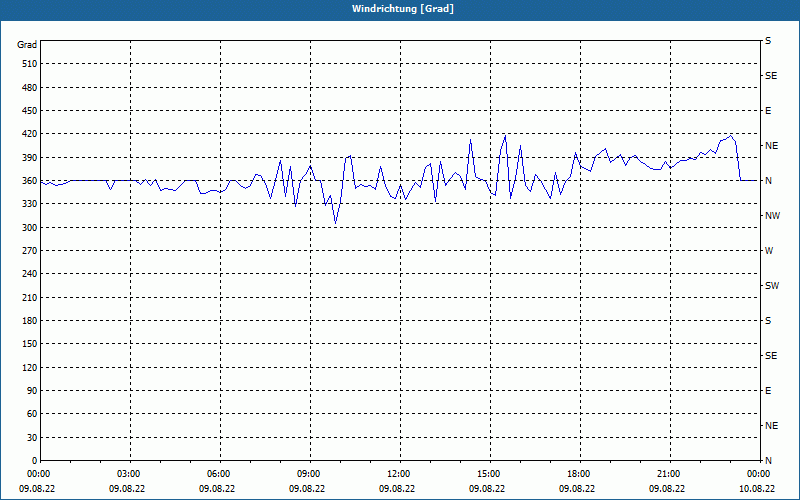Click the N compass label level with 0
This screenshot has width=800, height=500.
[769, 461]
